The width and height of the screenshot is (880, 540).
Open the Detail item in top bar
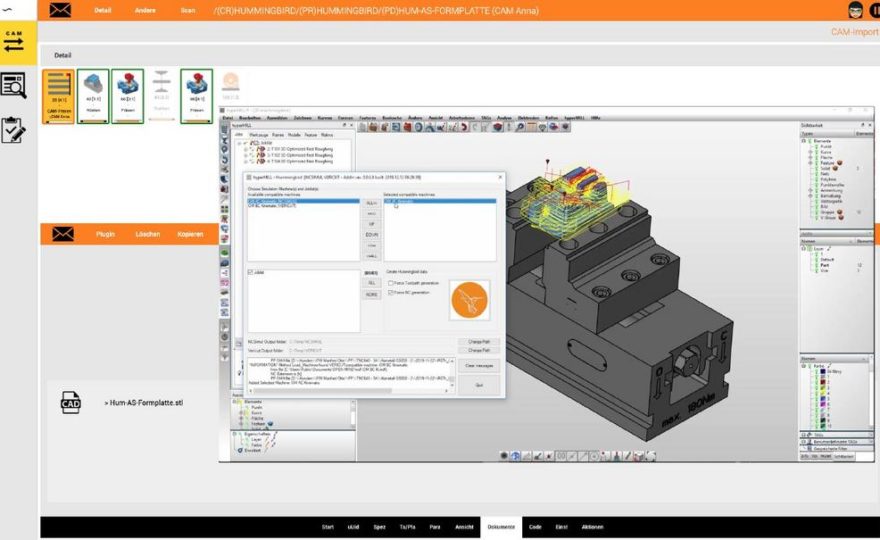(x=103, y=10)
